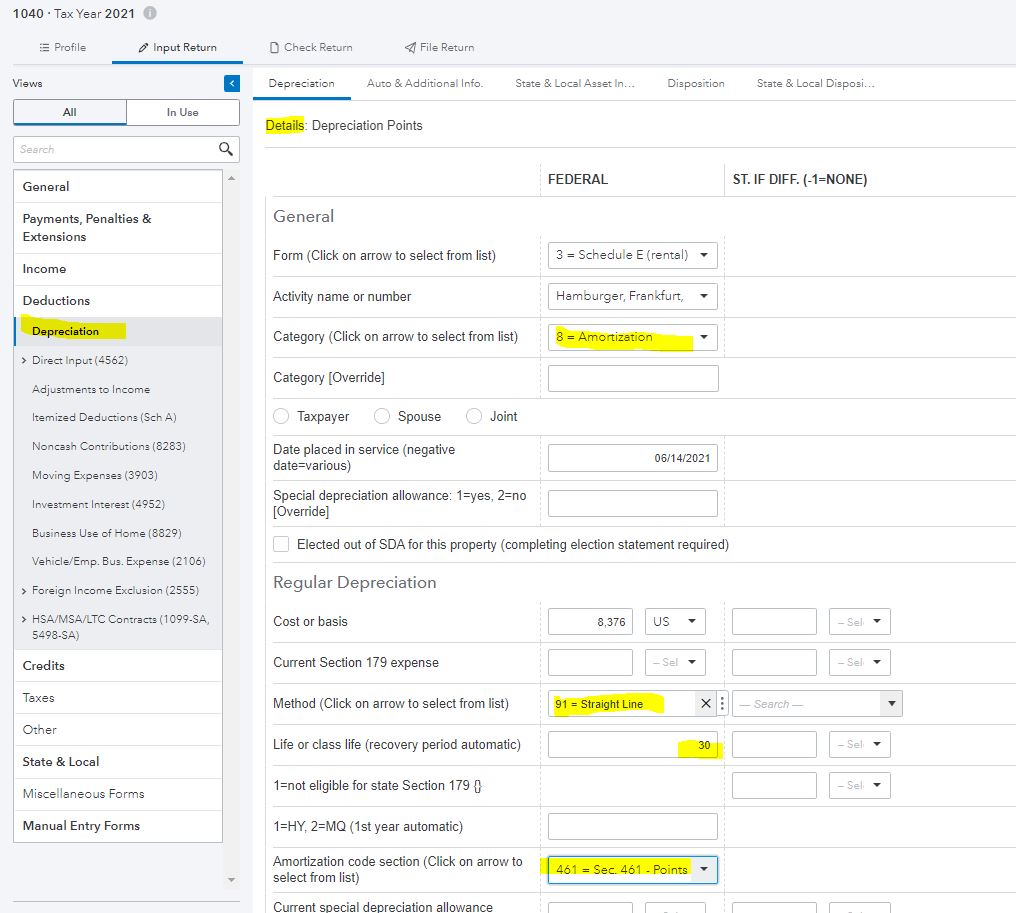1016x913 pixels.
Task: Open the three-dot menu beside Method field
Action: coord(722,704)
